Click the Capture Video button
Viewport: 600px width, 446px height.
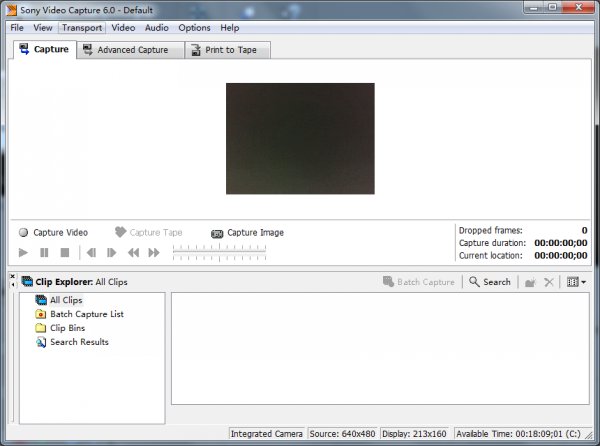[54, 233]
